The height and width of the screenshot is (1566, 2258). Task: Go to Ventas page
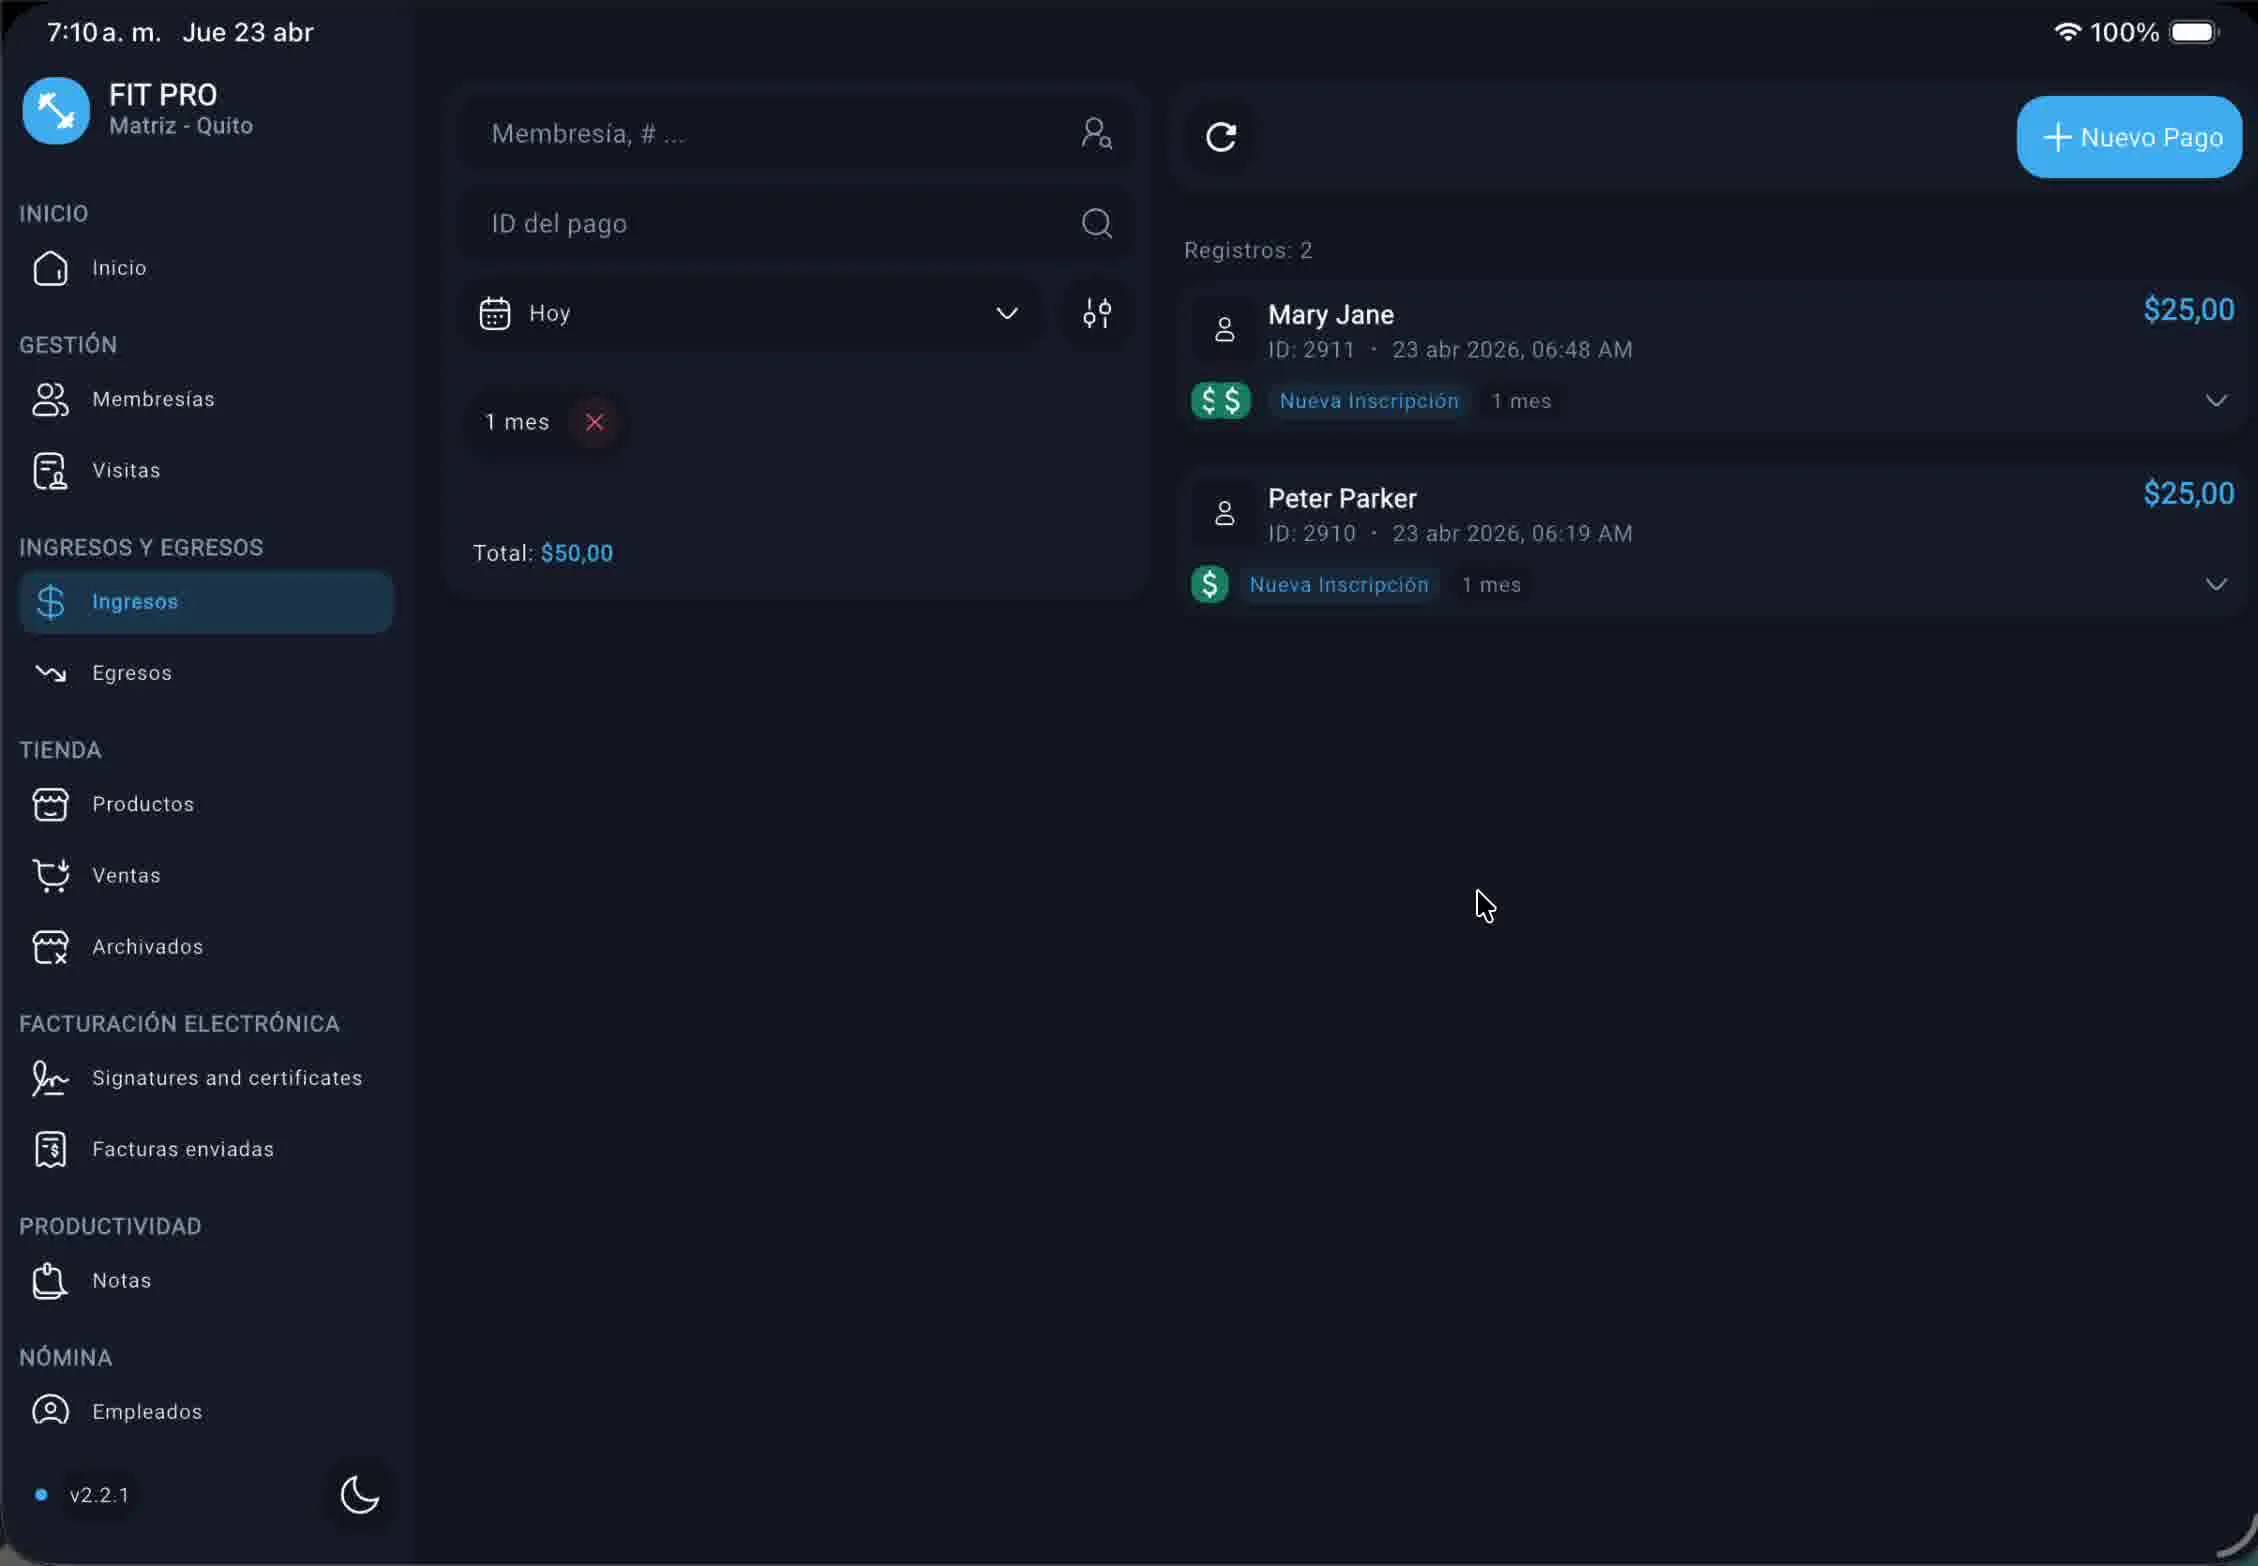(x=206, y=875)
